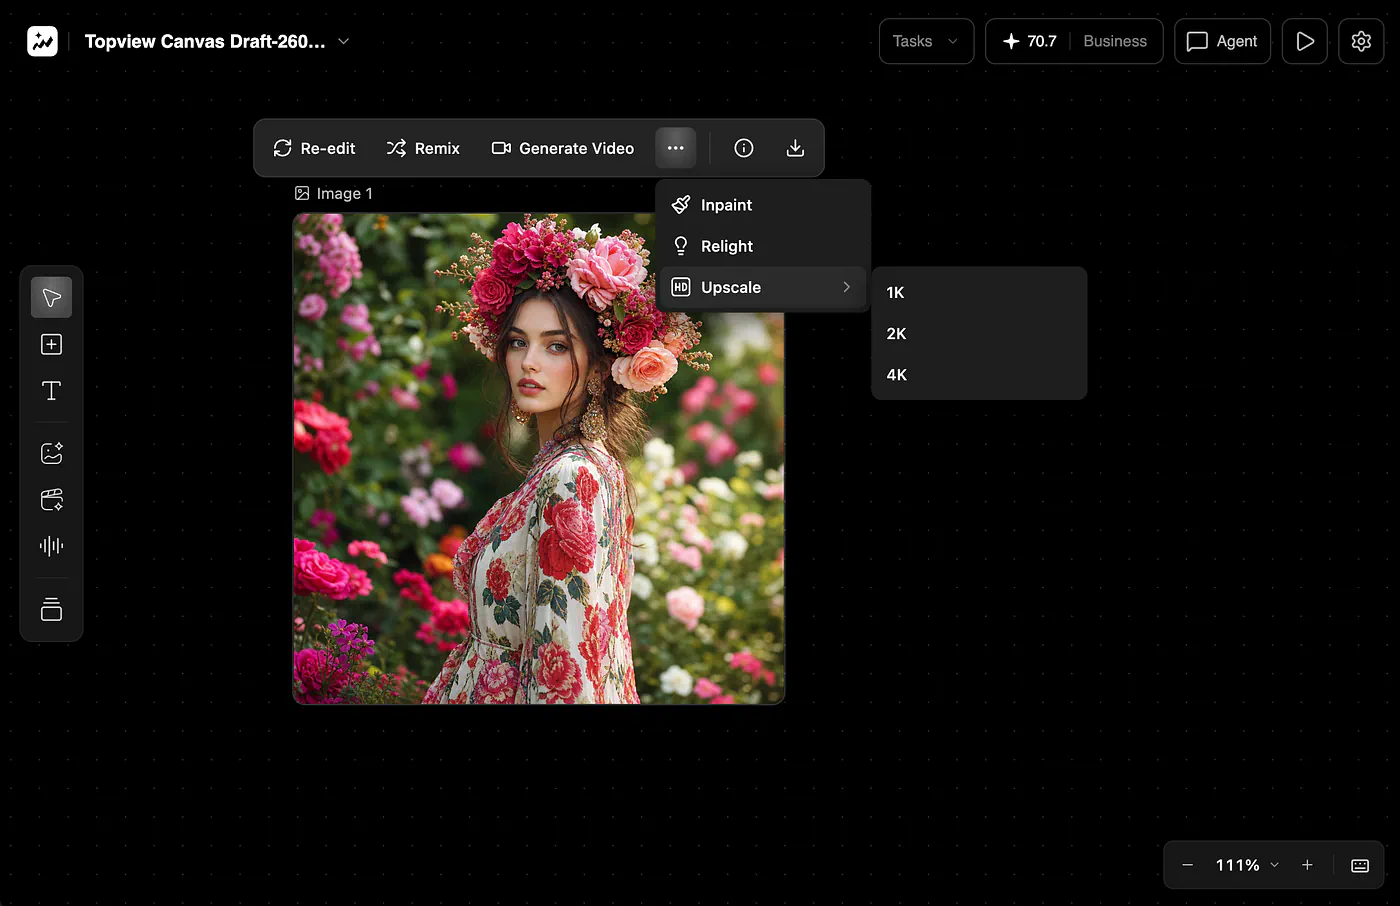Viewport: 1400px width, 906px height.
Task: Open the Agent chat
Action: [1222, 41]
